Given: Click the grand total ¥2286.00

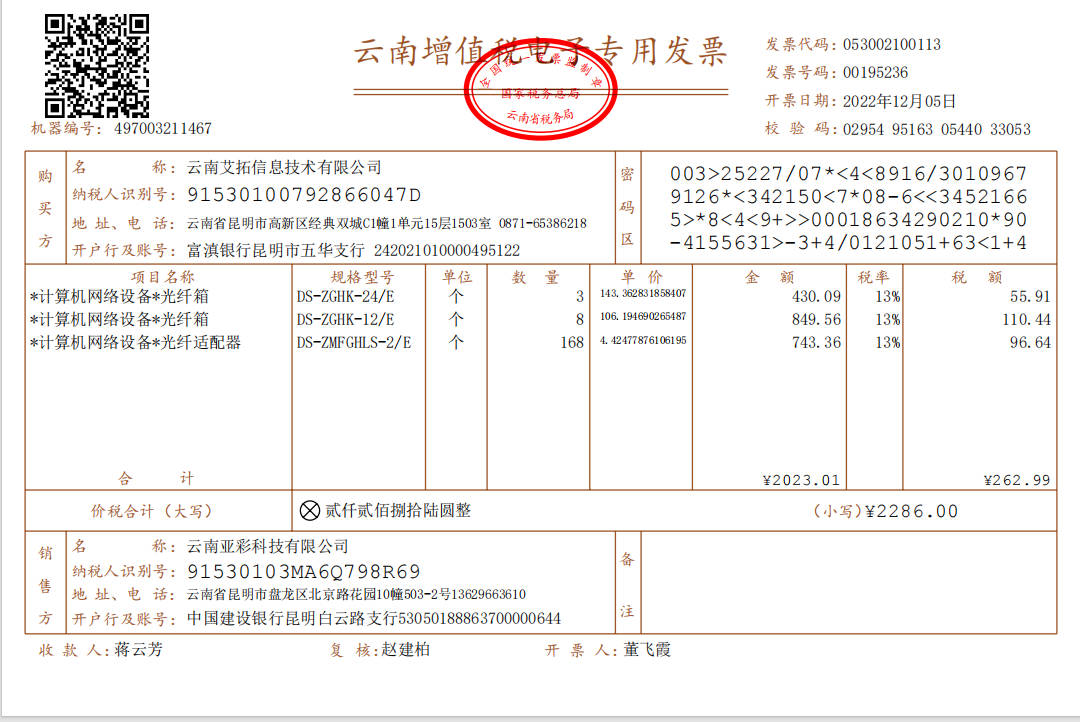Looking at the screenshot, I should (911, 511).
